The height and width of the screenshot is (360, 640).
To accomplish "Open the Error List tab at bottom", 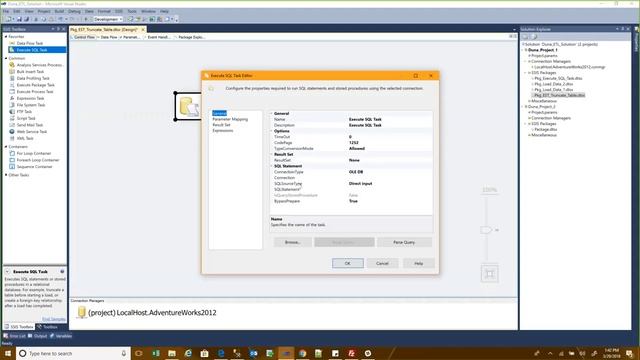I will click(x=14, y=336).
